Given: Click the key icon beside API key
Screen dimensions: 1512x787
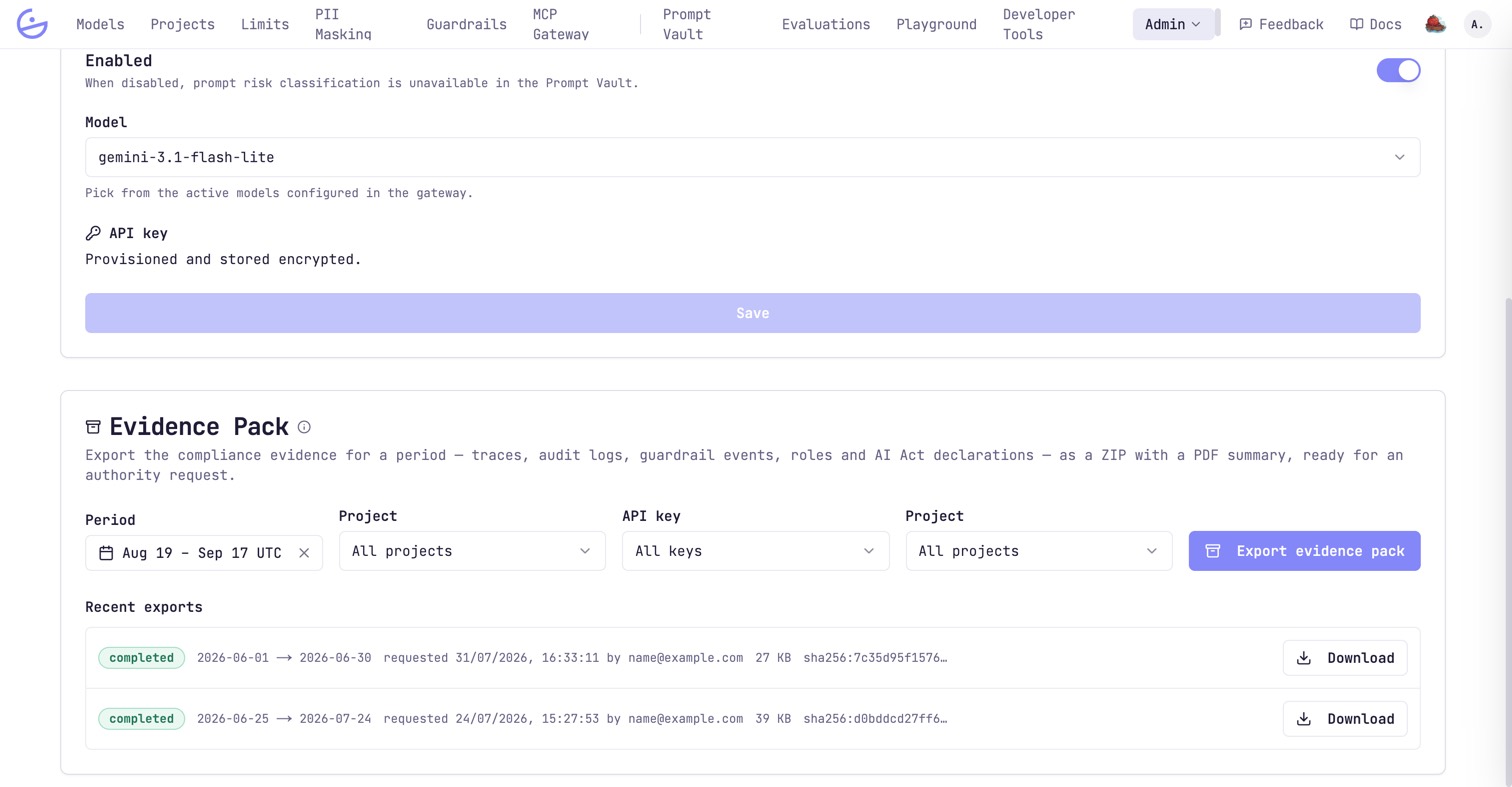Looking at the screenshot, I should (x=93, y=233).
